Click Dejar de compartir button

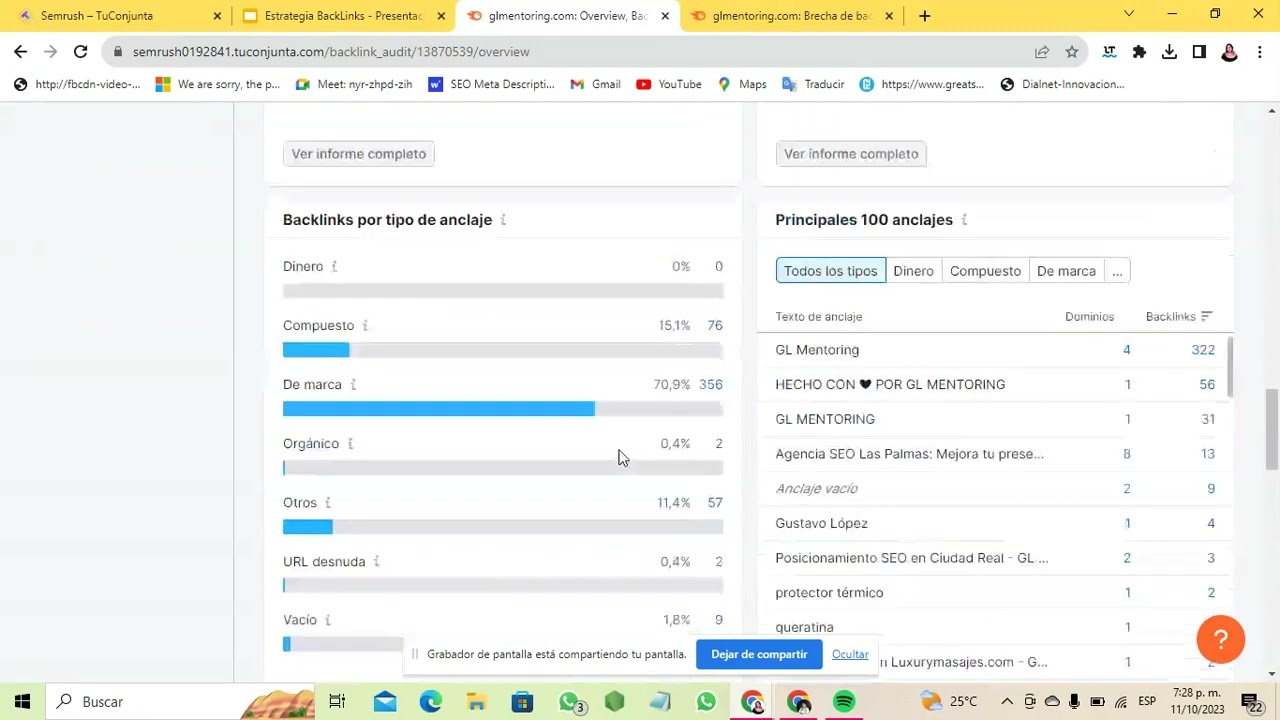(759, 655)
